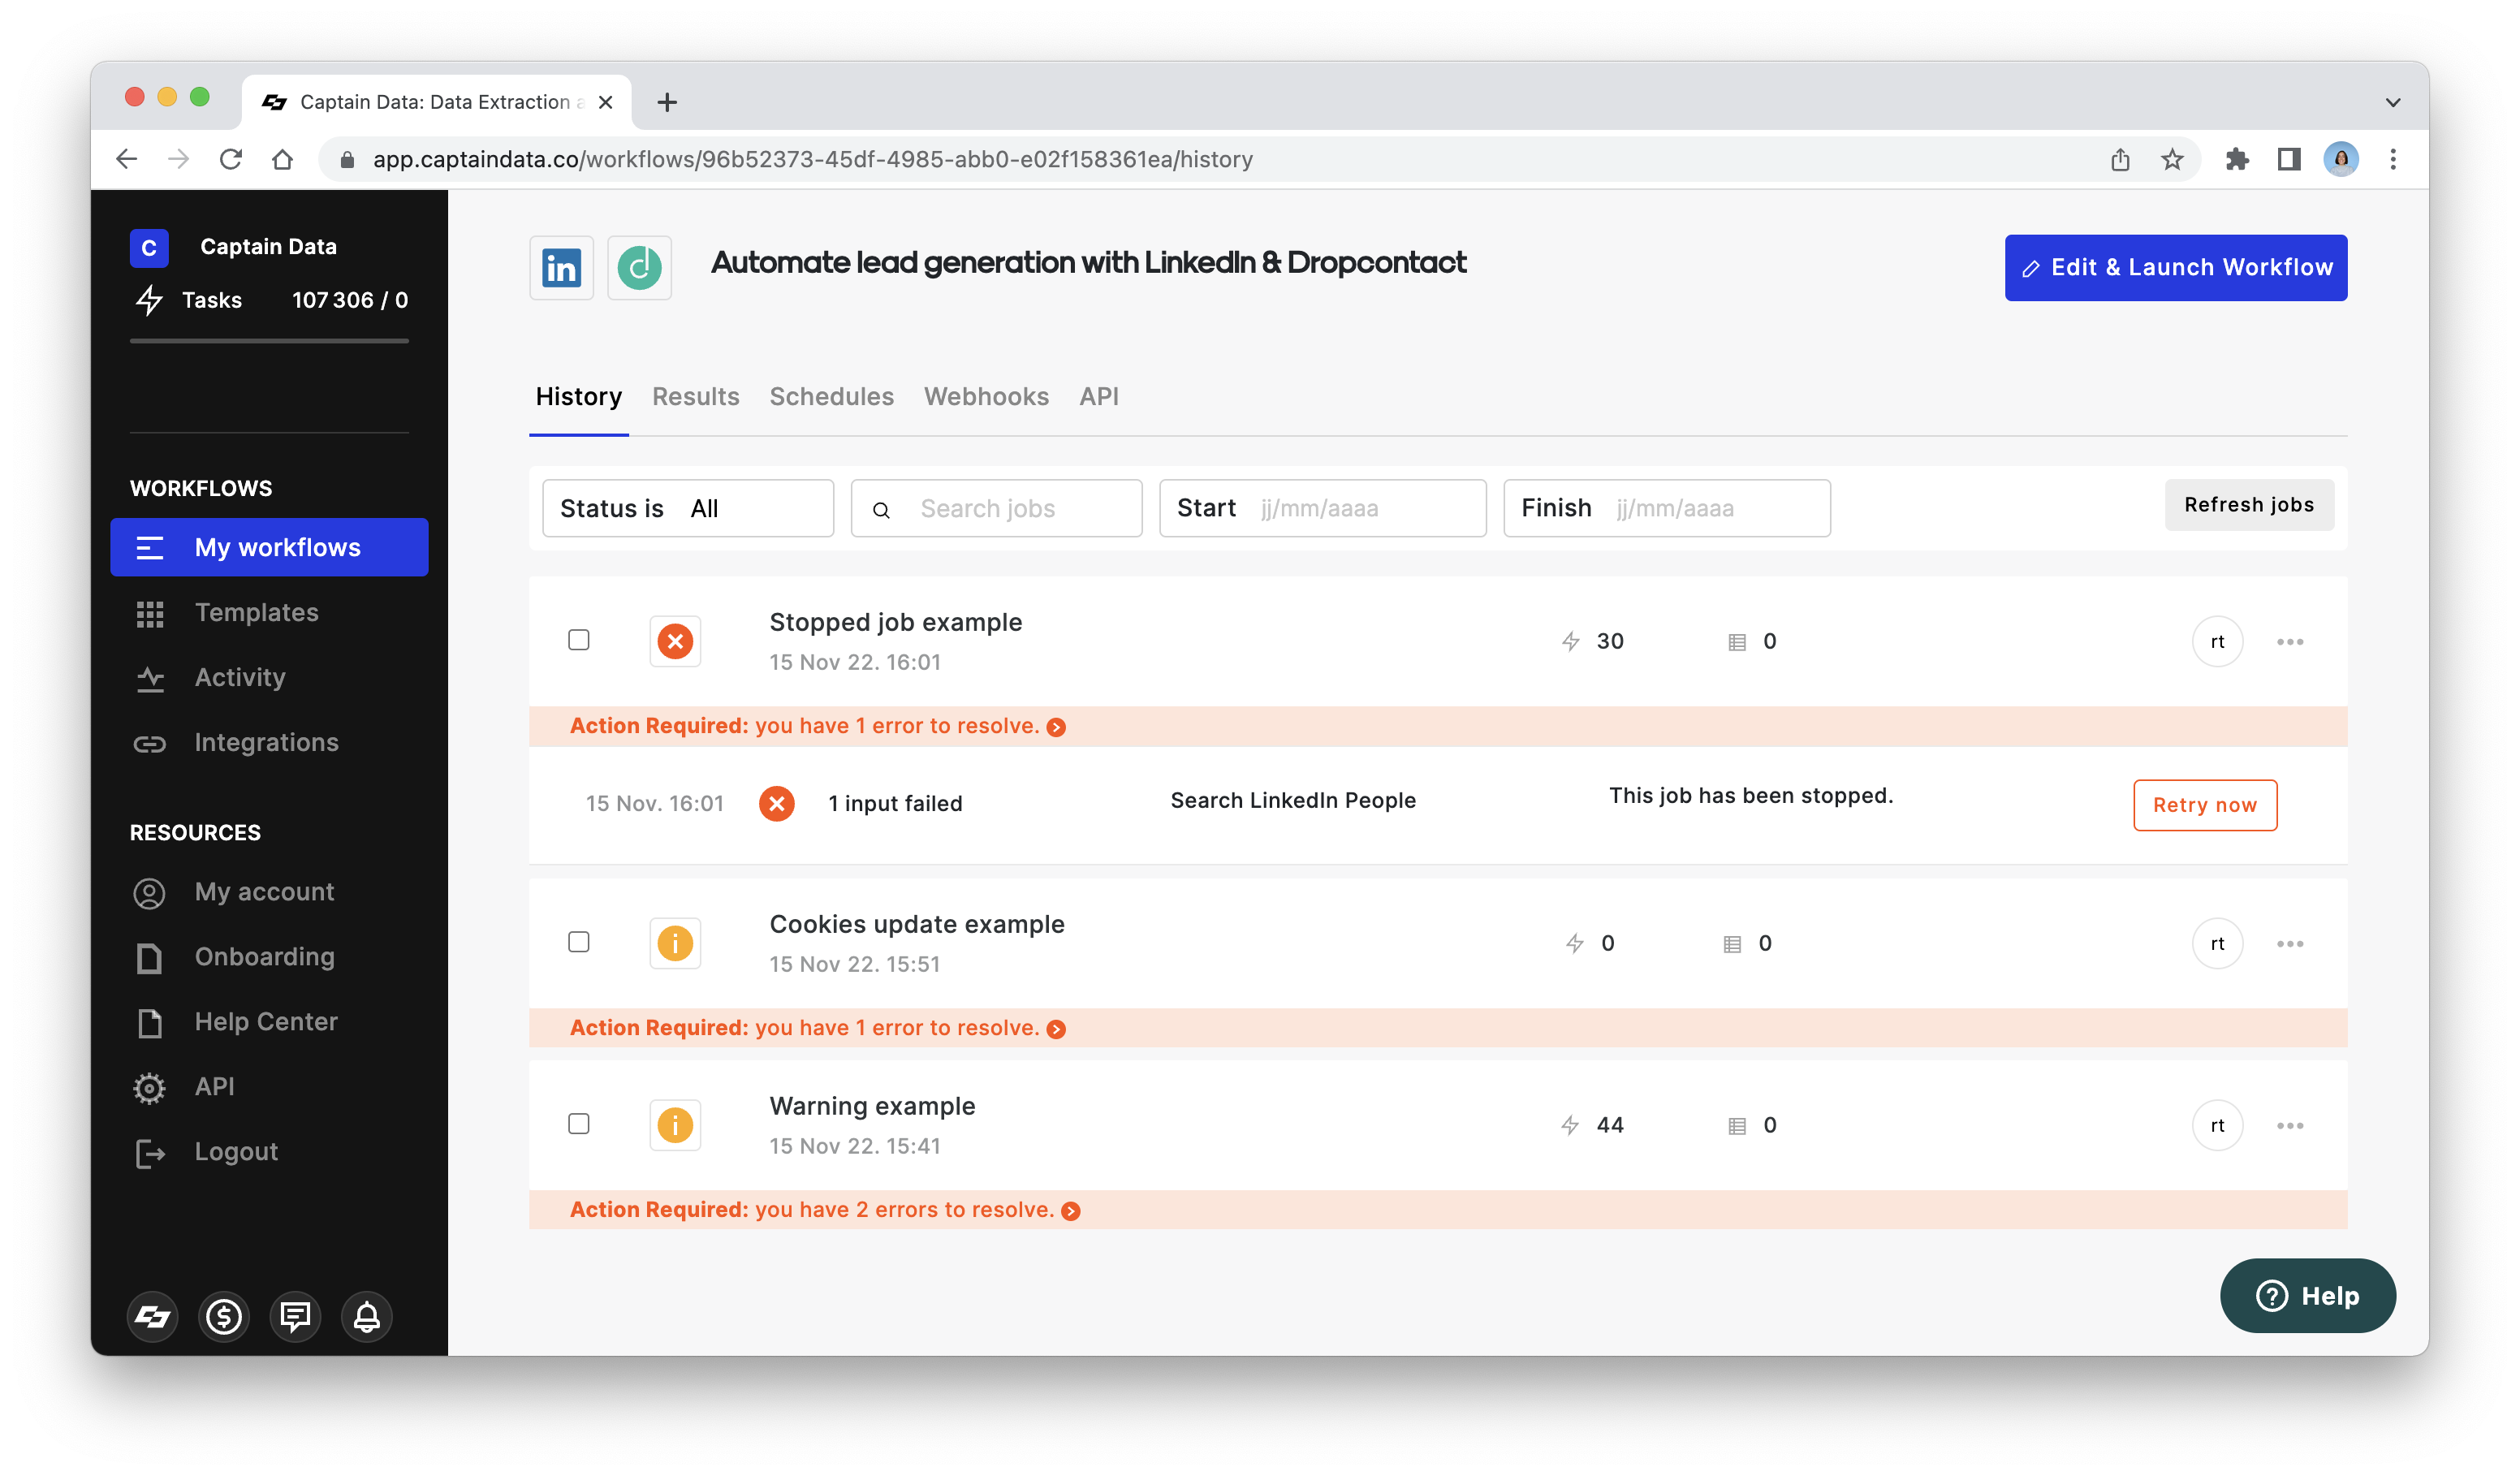Go back with browser back arrow
The width and height of the screenshot is (2520, 1476).
click(127, 159)
